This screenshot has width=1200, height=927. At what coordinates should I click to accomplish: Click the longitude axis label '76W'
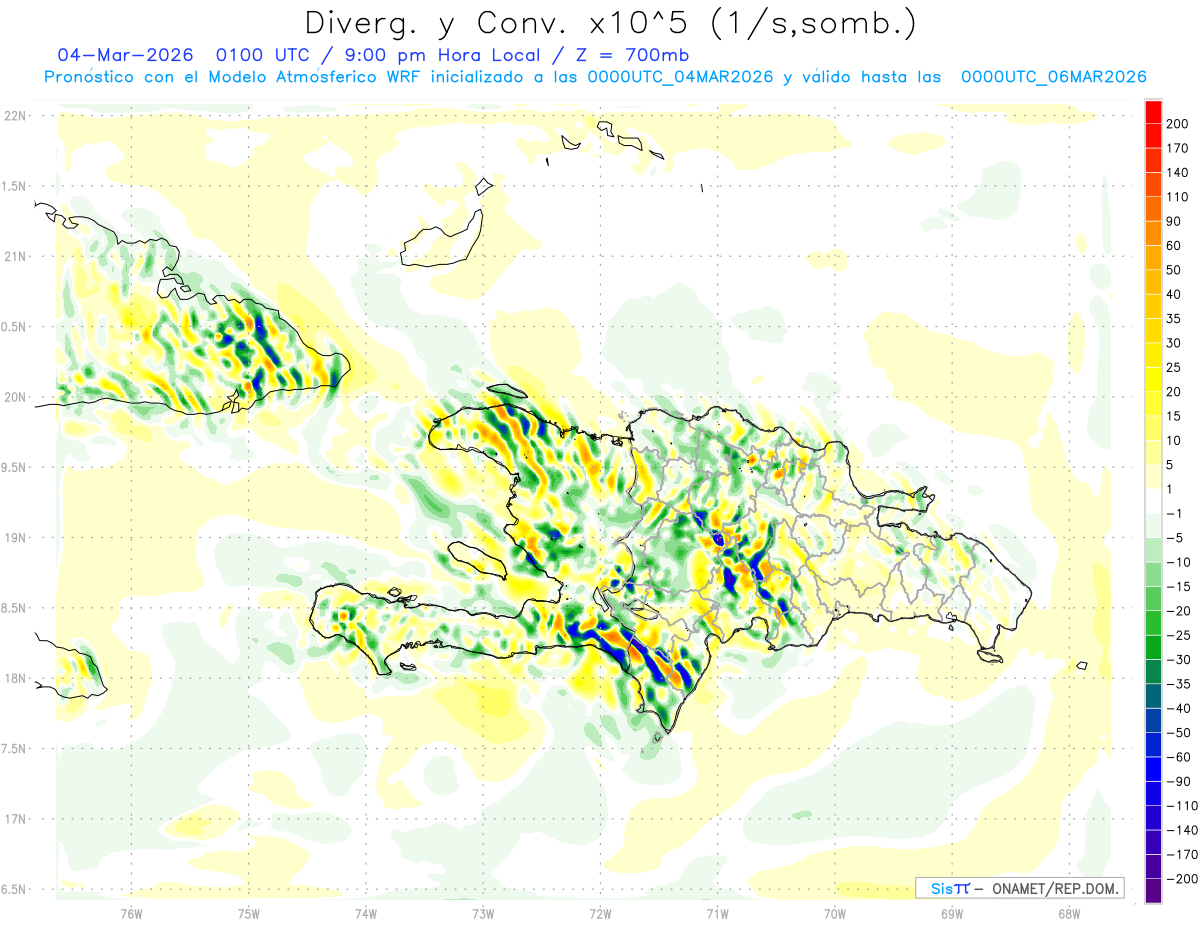click(131, 913)
